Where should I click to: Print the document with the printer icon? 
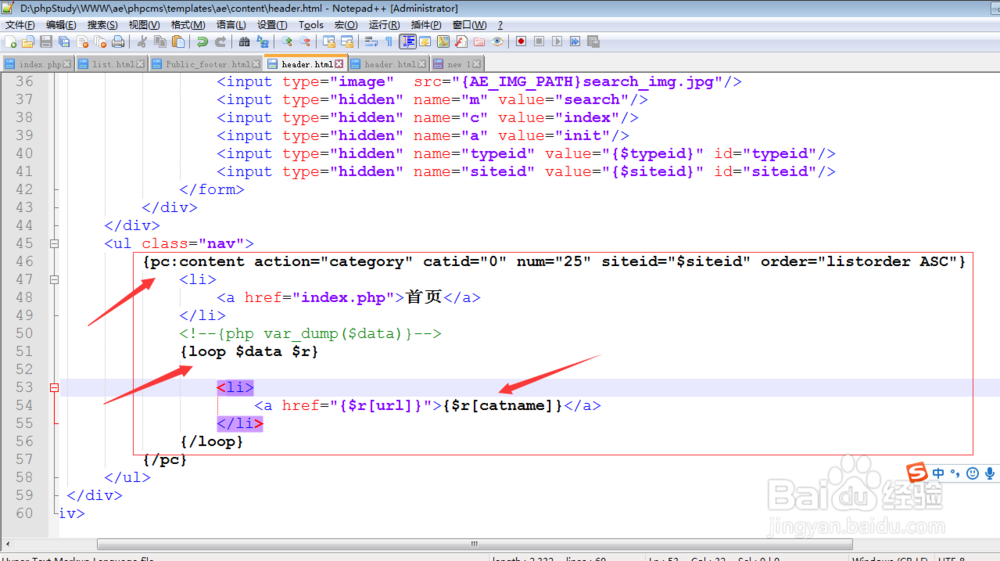tap(118, 41)
